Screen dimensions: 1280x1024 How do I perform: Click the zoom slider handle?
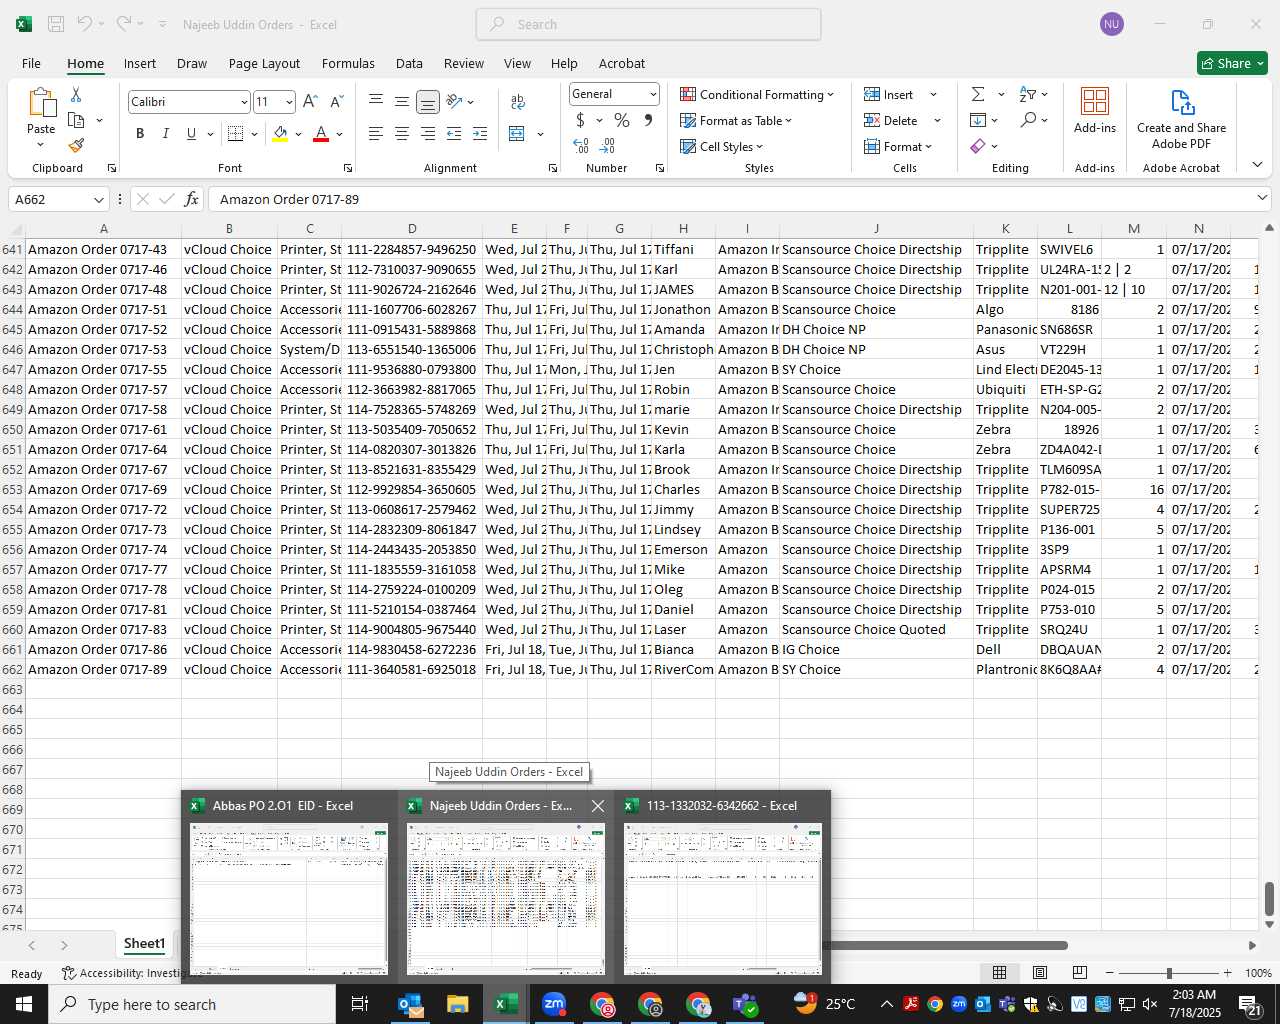pyautogui.click(x=1169, y=973)
